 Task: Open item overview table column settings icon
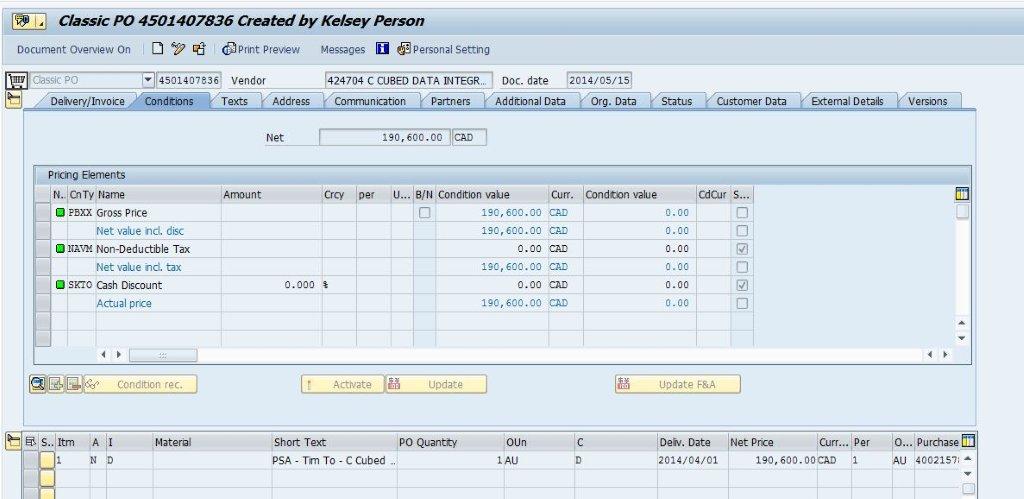[x=967, y=441]
